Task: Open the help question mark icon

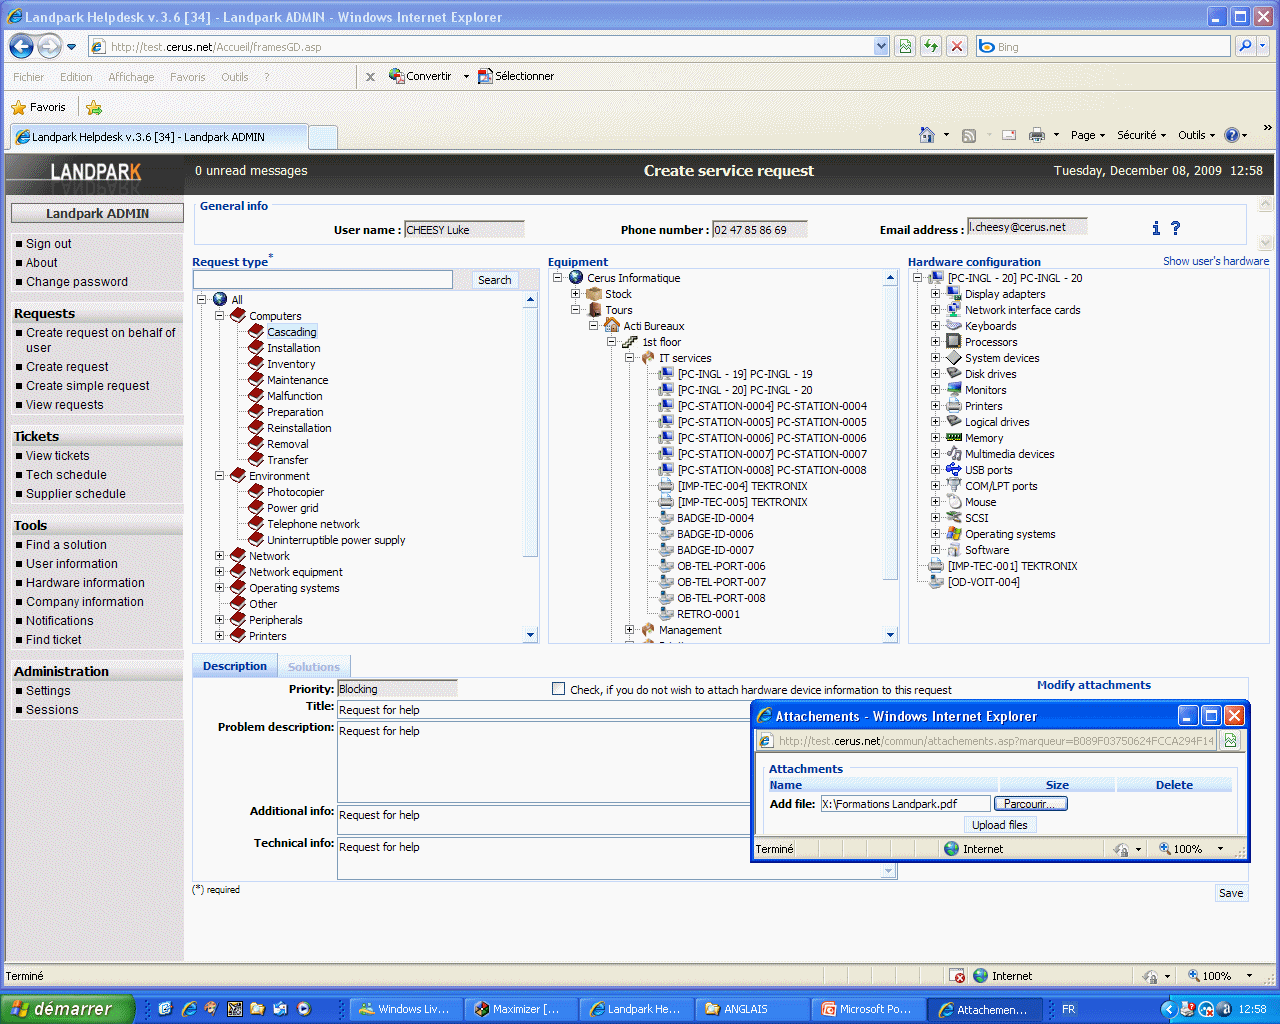Action: tap(1175, 228)
